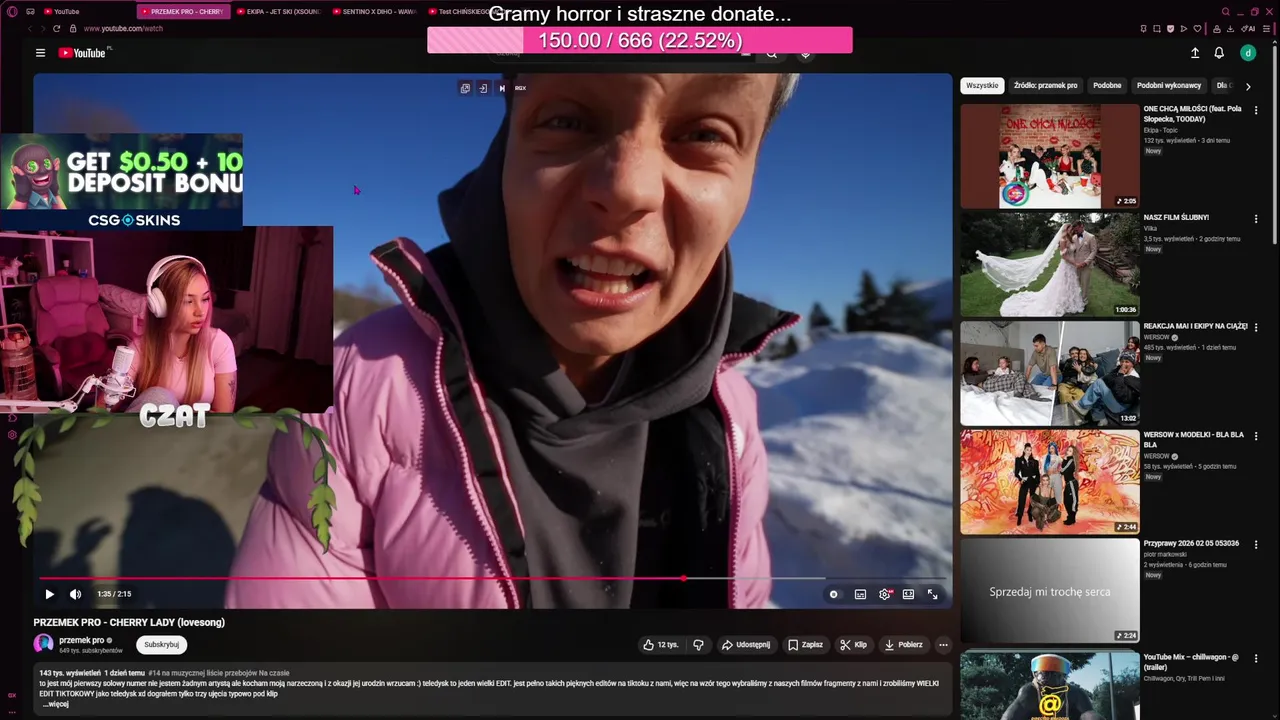Go to YouTube home via the logo

coord(82,53)
